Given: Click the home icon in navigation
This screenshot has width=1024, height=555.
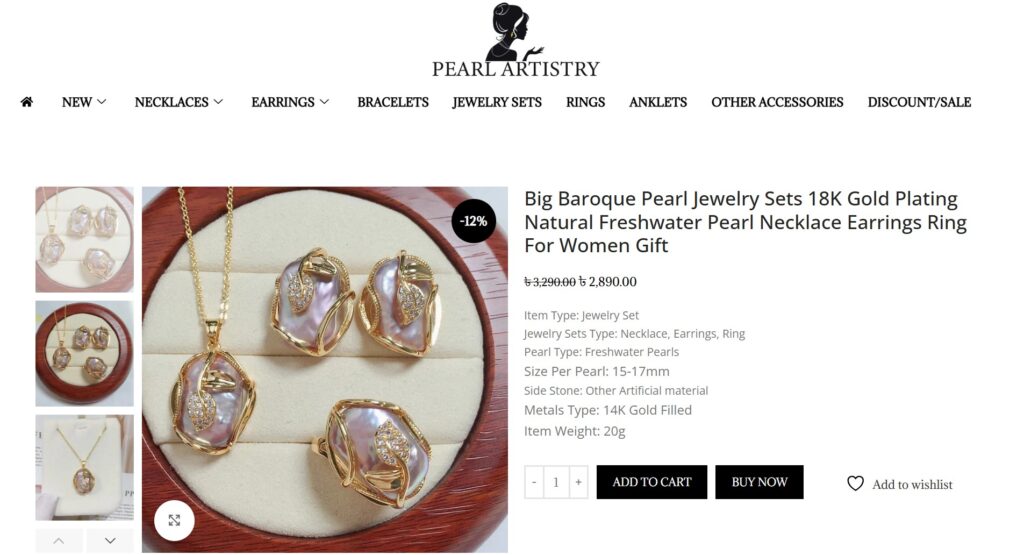Looking at the screenshot, I should pos(27,102).
